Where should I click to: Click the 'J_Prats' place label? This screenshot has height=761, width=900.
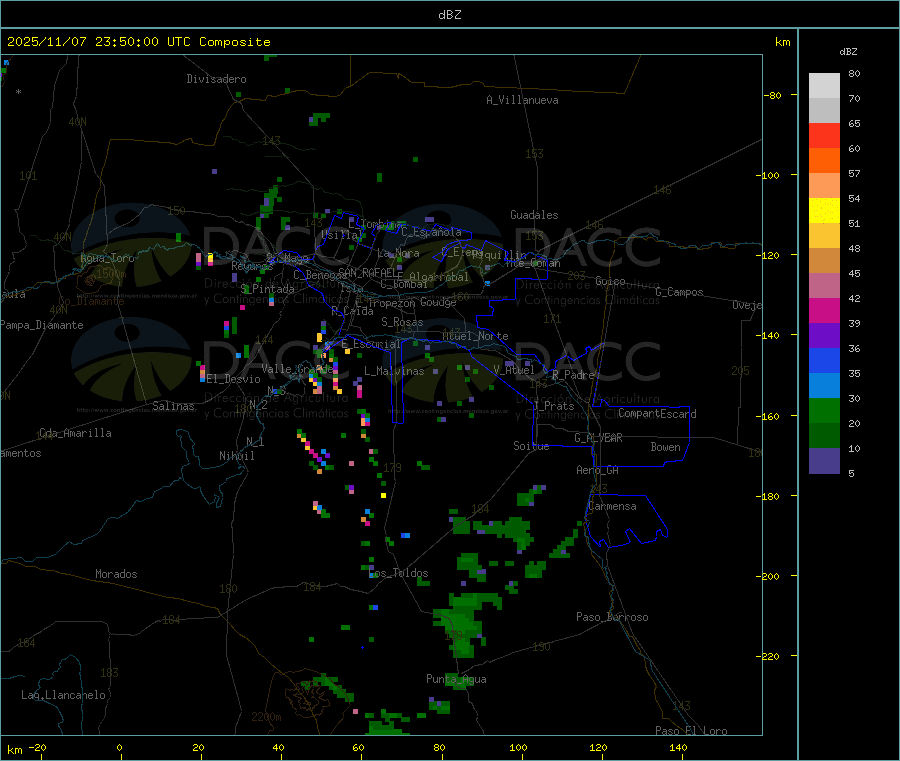(553, 406)
